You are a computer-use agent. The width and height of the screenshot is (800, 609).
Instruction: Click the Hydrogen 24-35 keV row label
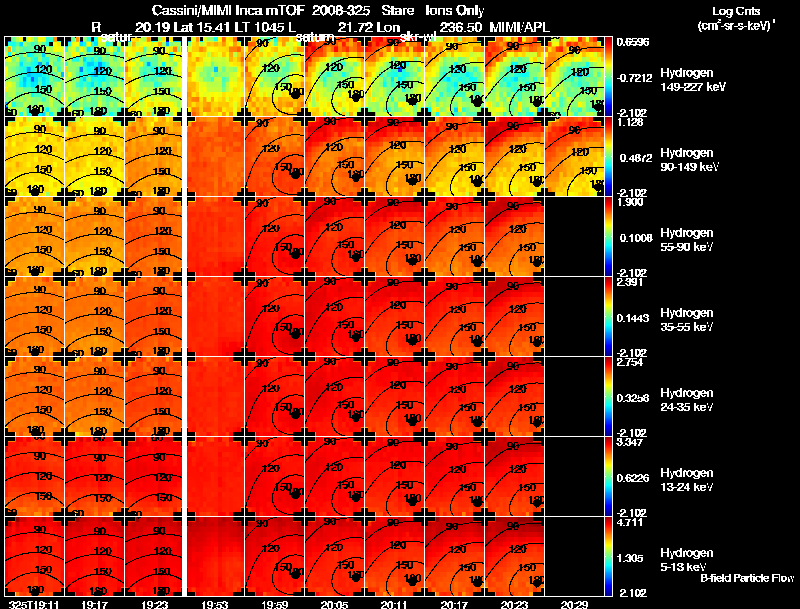point(687,400)
